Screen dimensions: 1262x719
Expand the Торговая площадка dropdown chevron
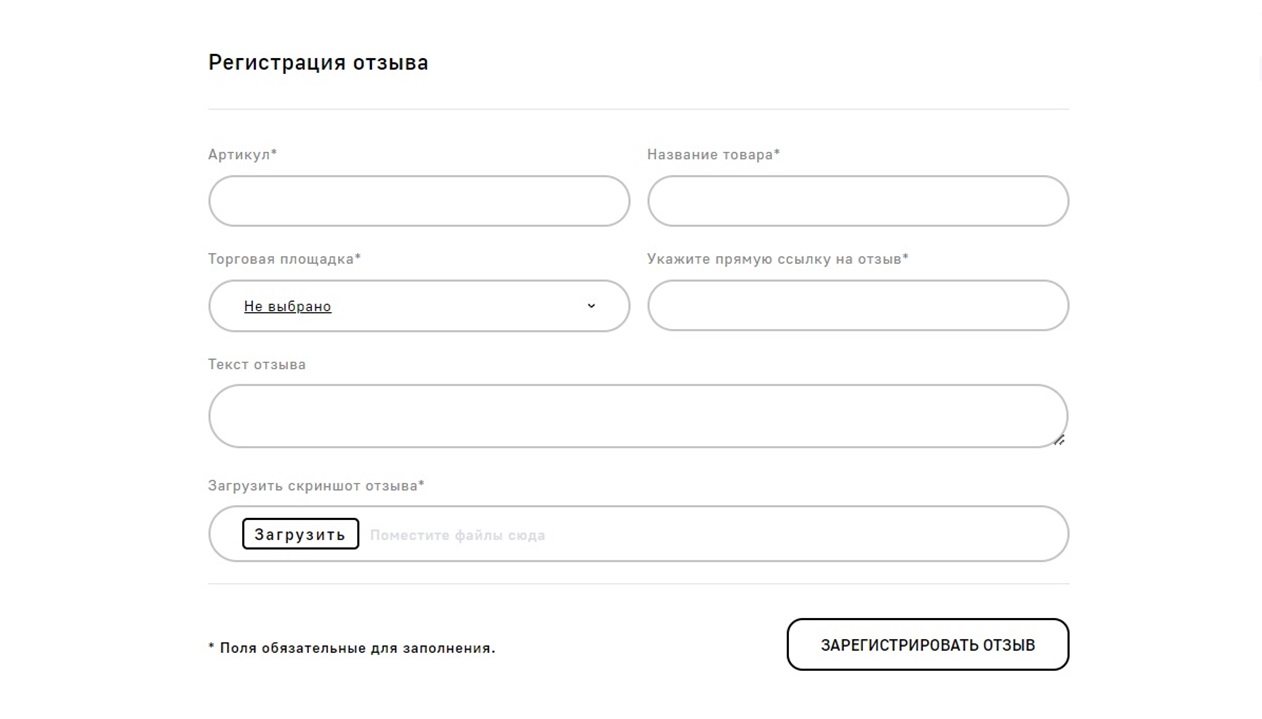(x=591, y=306)
